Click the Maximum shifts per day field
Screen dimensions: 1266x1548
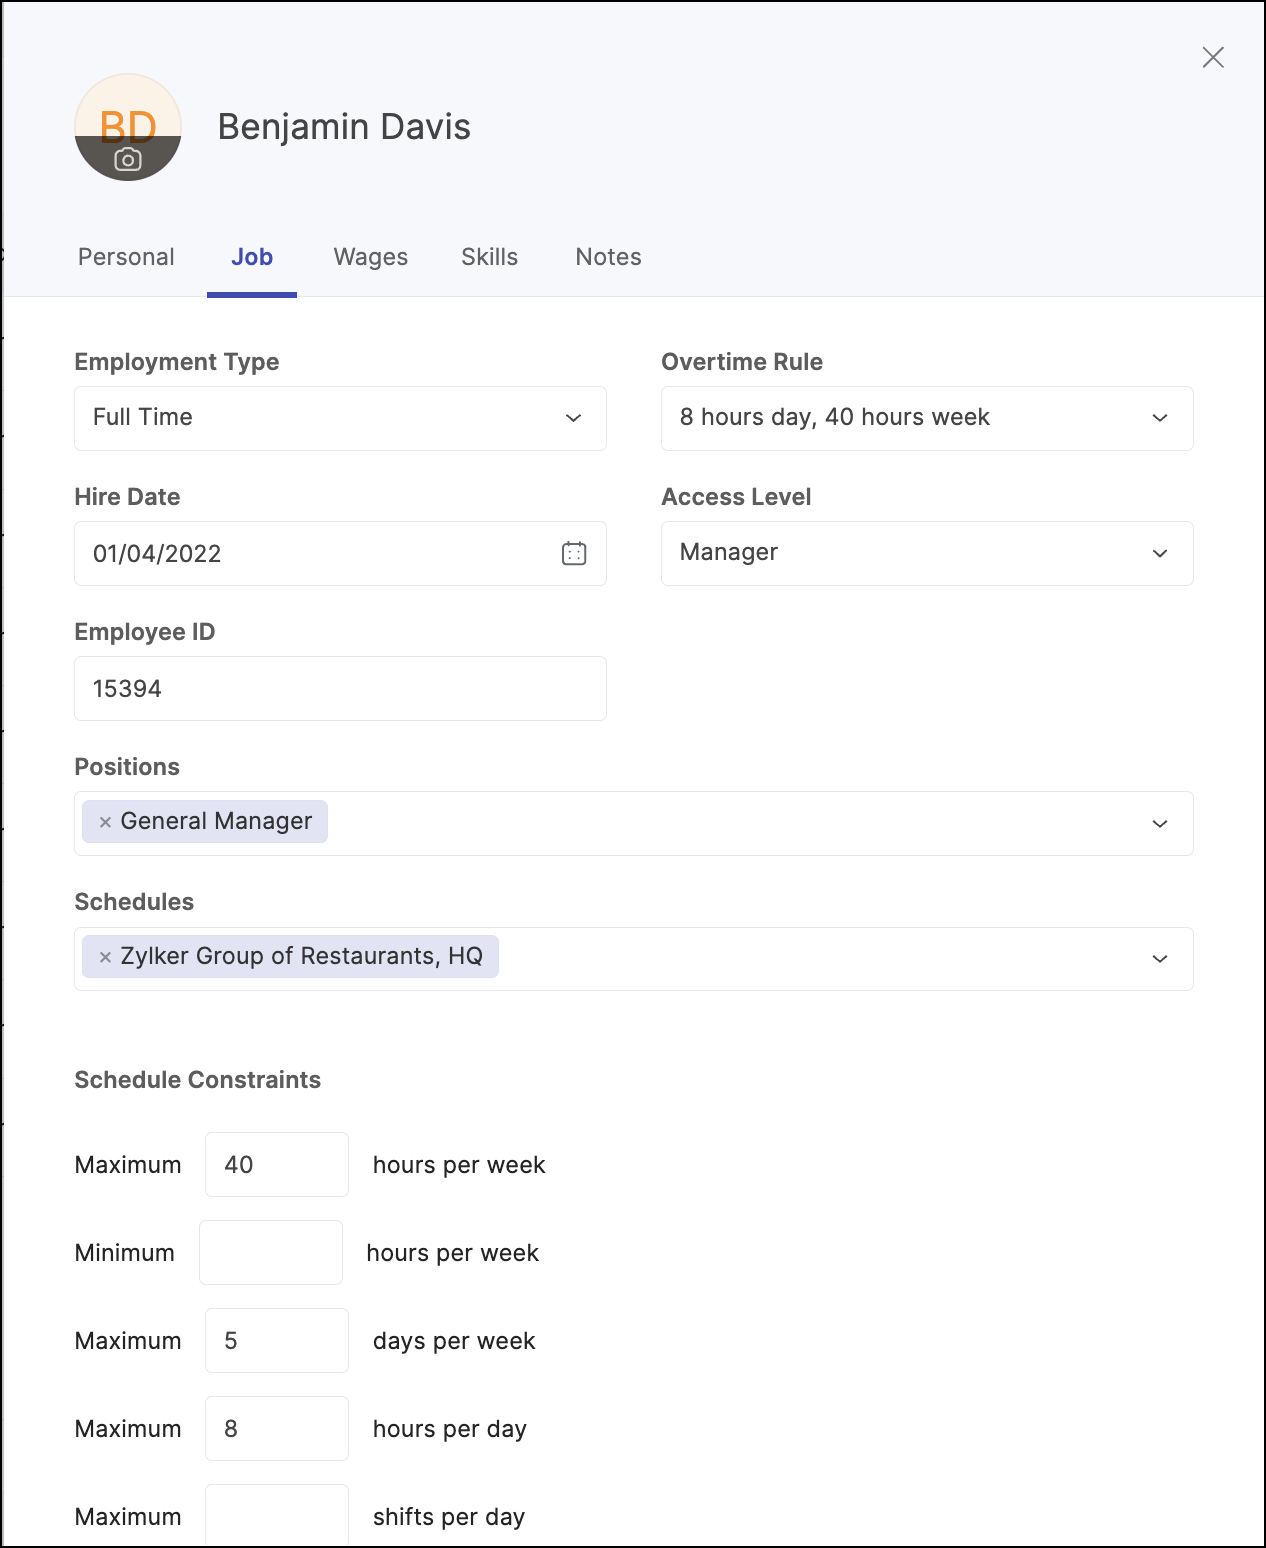pos(277,1515)
